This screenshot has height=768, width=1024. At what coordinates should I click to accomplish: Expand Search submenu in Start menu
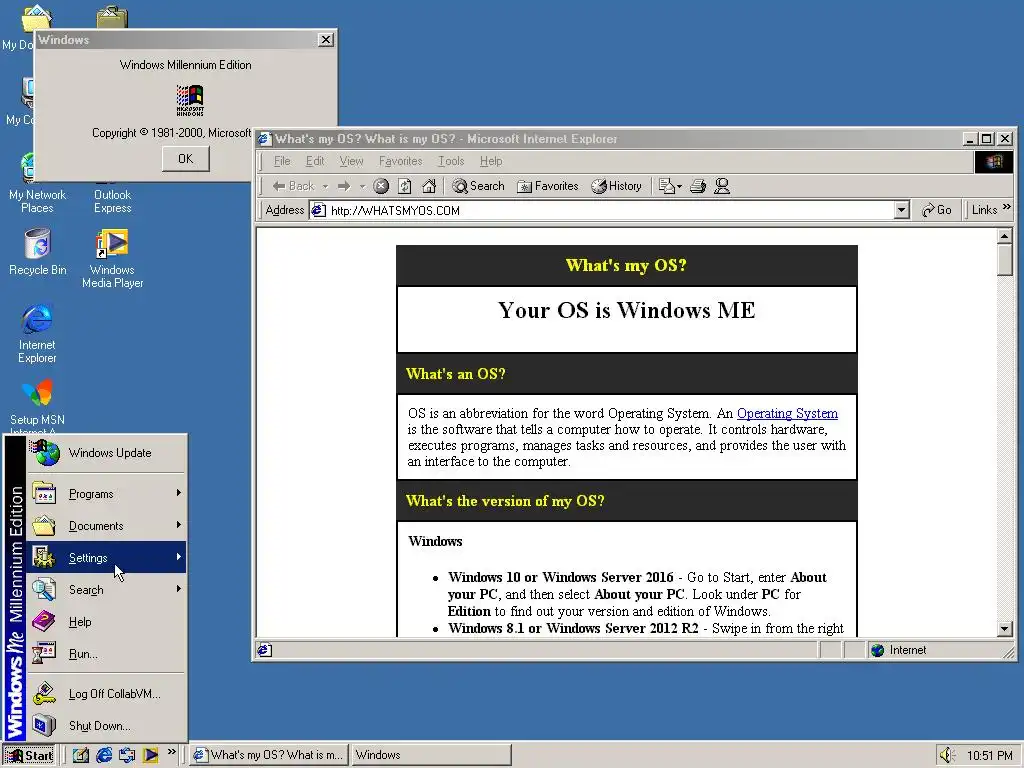click(x=106, y=590)
